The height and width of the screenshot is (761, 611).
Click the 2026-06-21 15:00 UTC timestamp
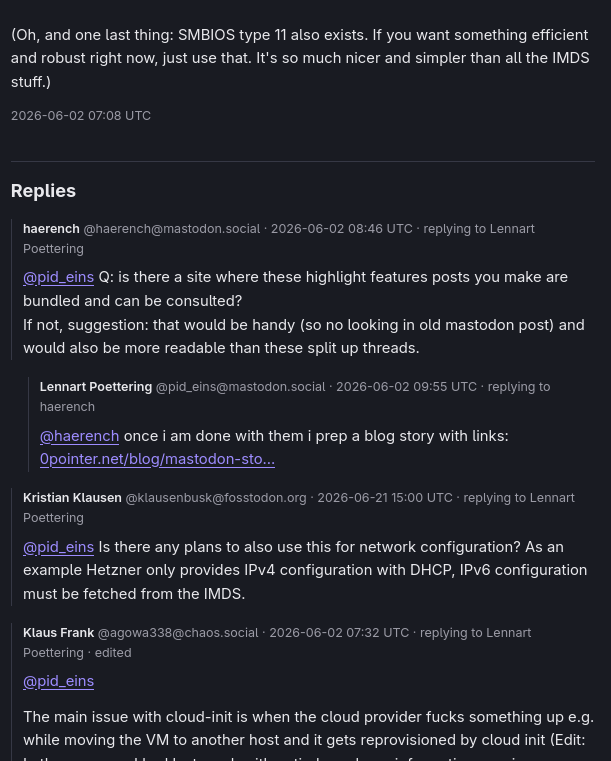[x=385, y=498]
